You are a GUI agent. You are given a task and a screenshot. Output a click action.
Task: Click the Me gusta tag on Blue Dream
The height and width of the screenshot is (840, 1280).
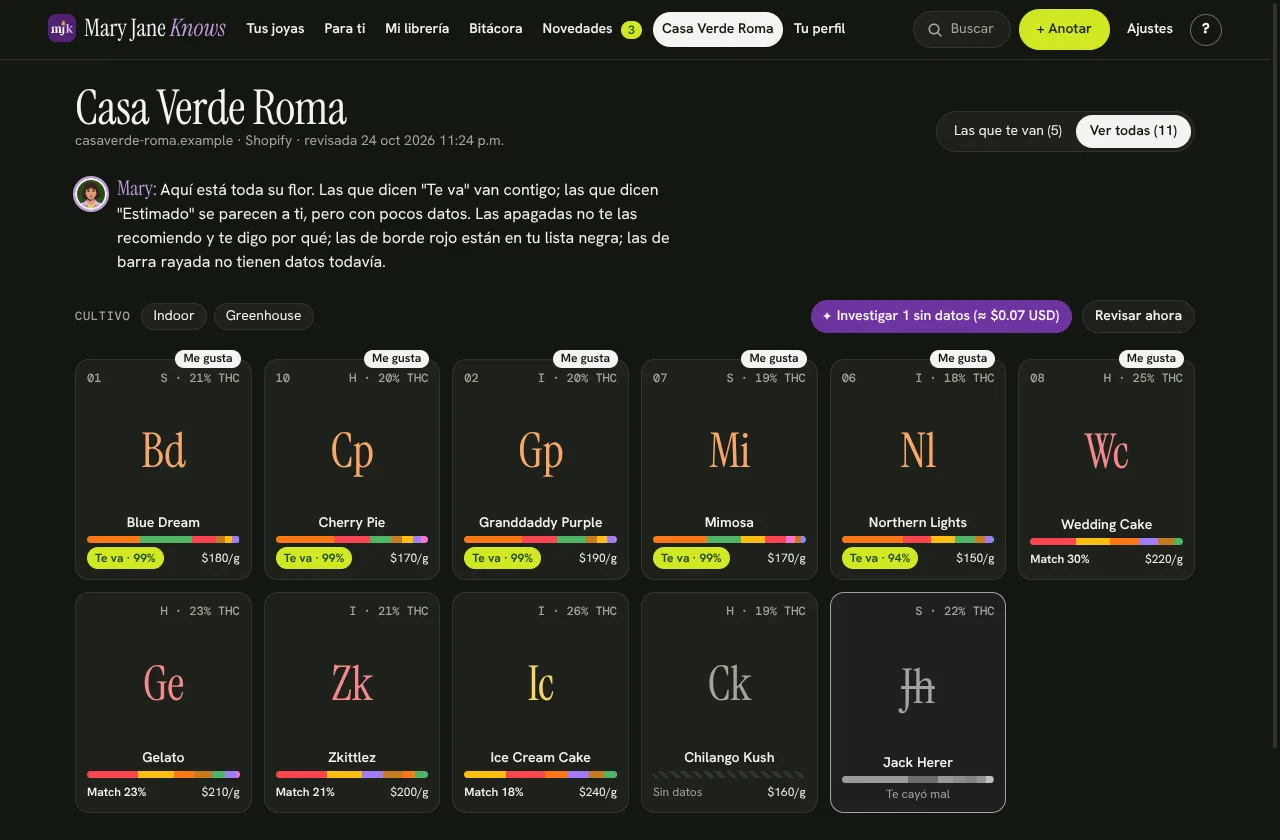[208, 358]
